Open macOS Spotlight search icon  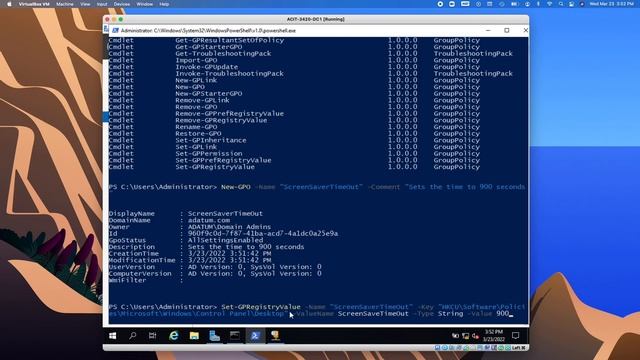561,4
